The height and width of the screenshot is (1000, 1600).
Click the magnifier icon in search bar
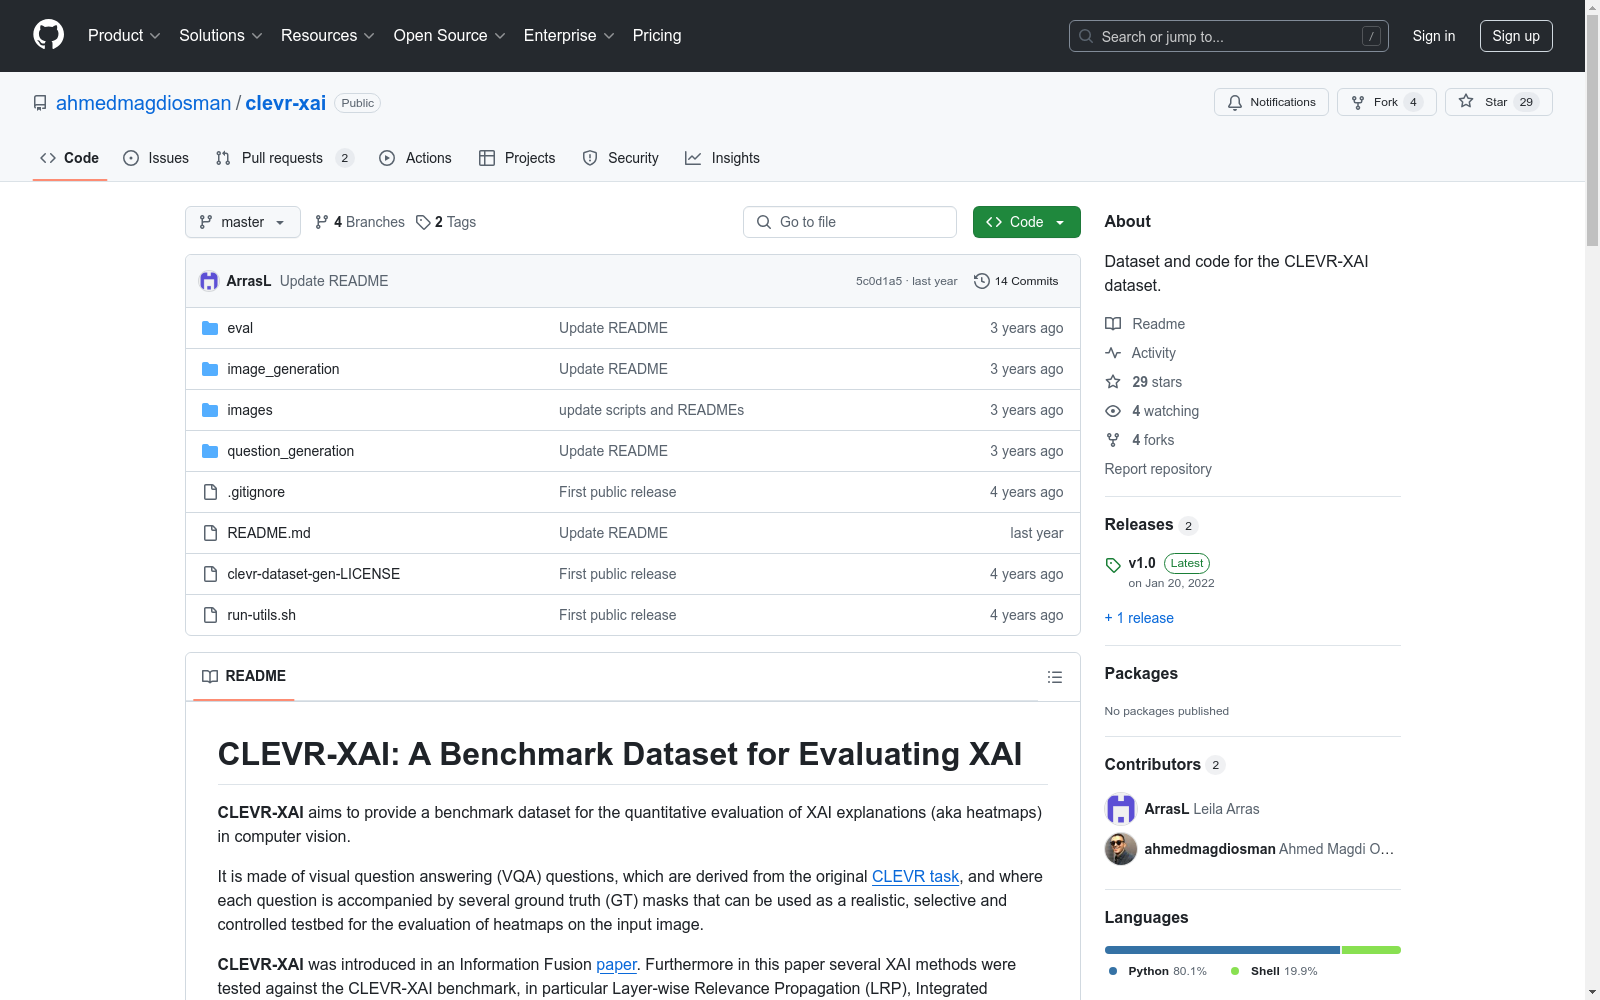point(1086,36)
